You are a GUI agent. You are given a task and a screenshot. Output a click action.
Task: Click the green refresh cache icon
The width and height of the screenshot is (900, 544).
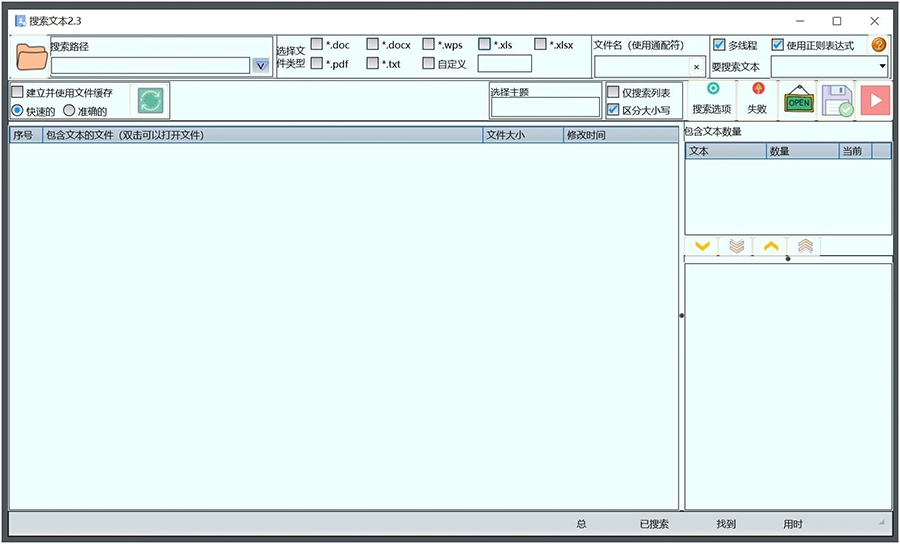150,101
